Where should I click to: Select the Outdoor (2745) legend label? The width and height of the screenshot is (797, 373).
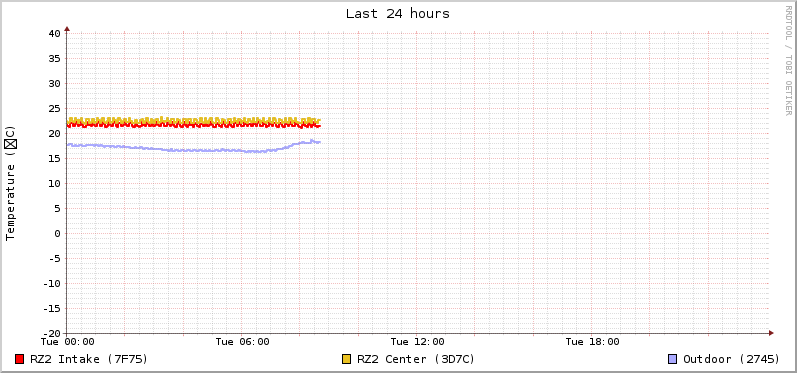731,359
